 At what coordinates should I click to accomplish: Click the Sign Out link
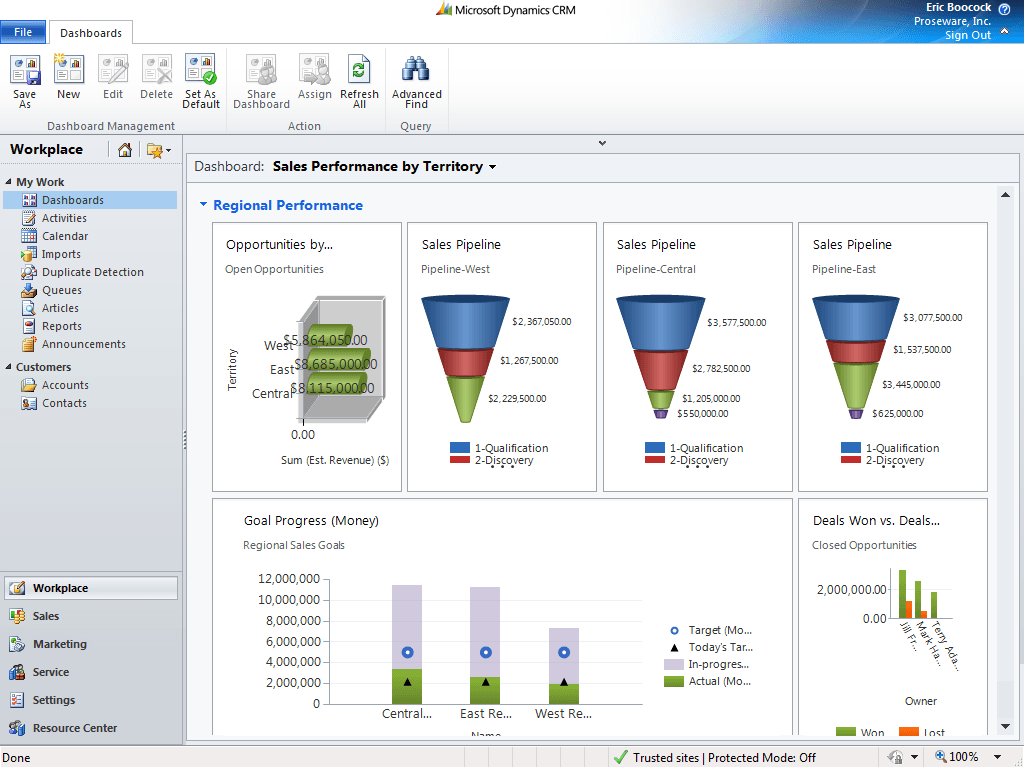[x=971, y=35]
